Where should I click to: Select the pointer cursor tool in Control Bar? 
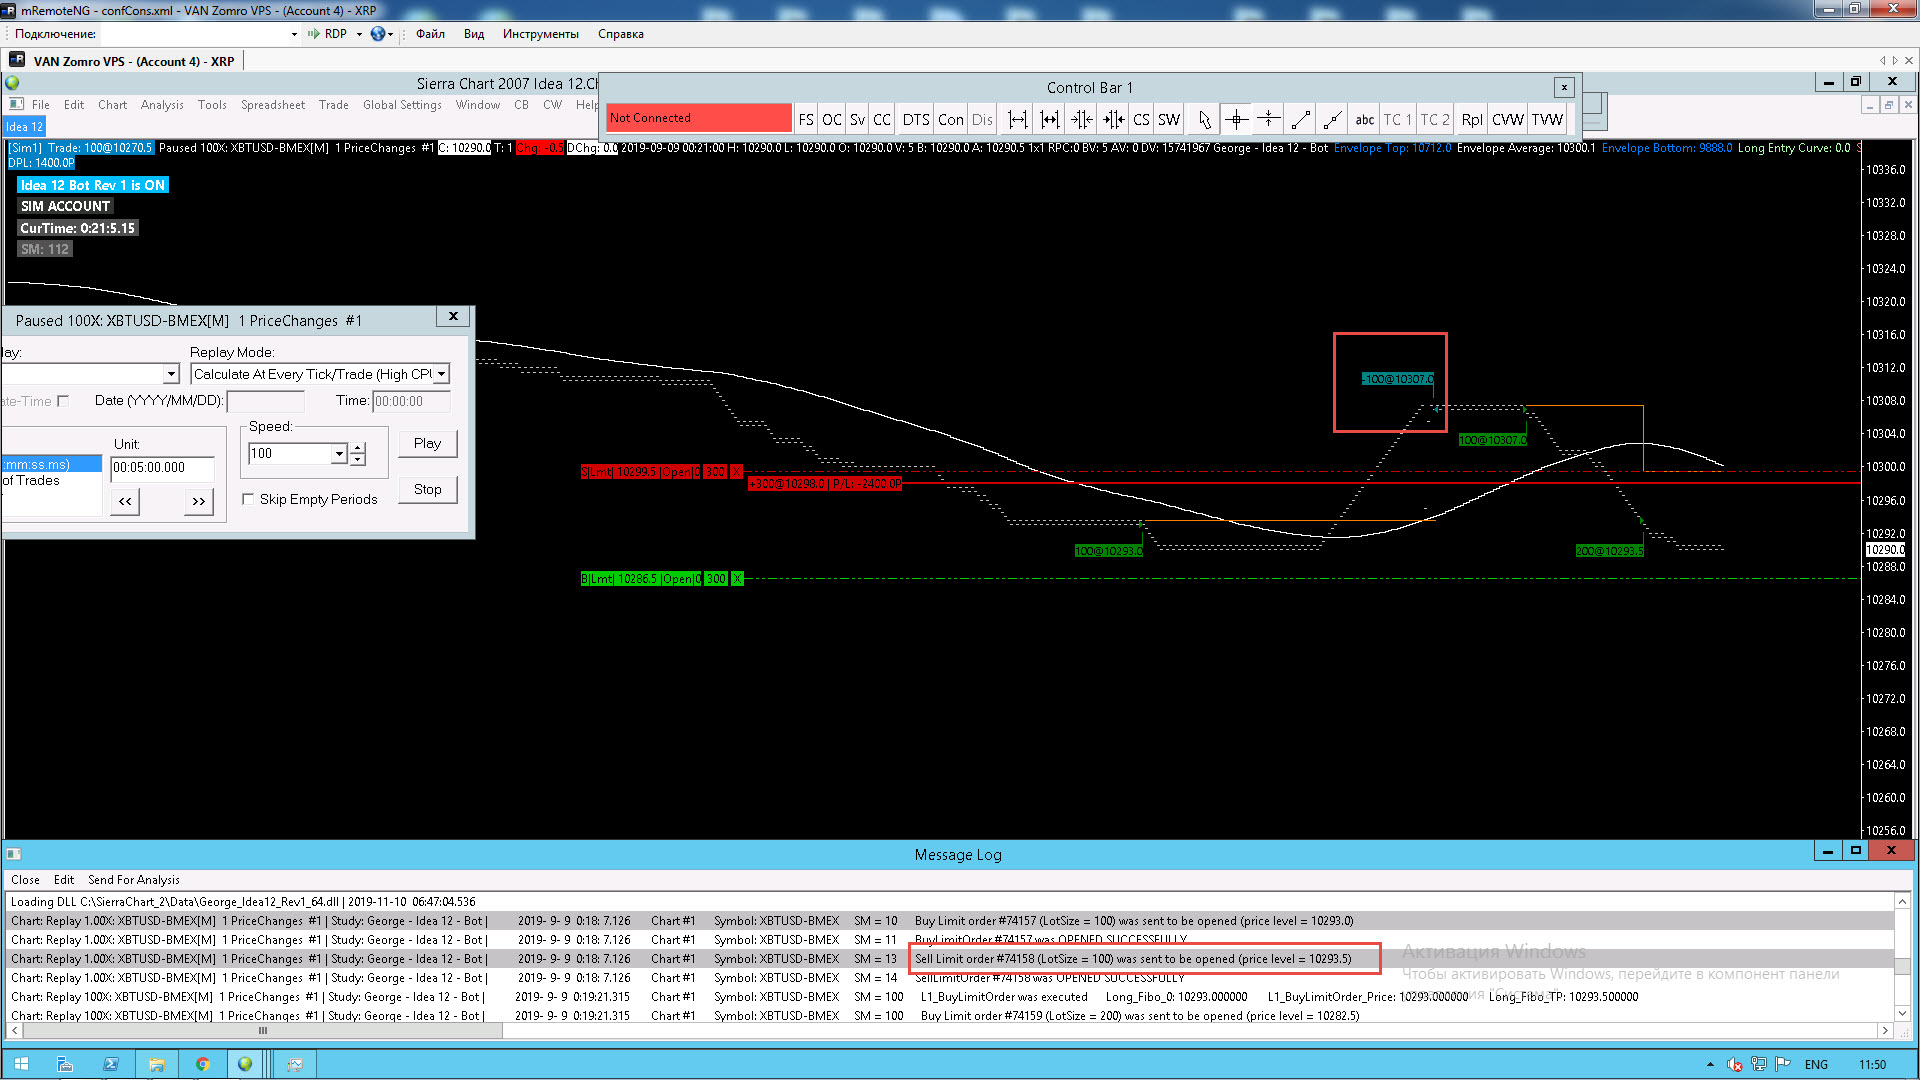point(1204,120)
